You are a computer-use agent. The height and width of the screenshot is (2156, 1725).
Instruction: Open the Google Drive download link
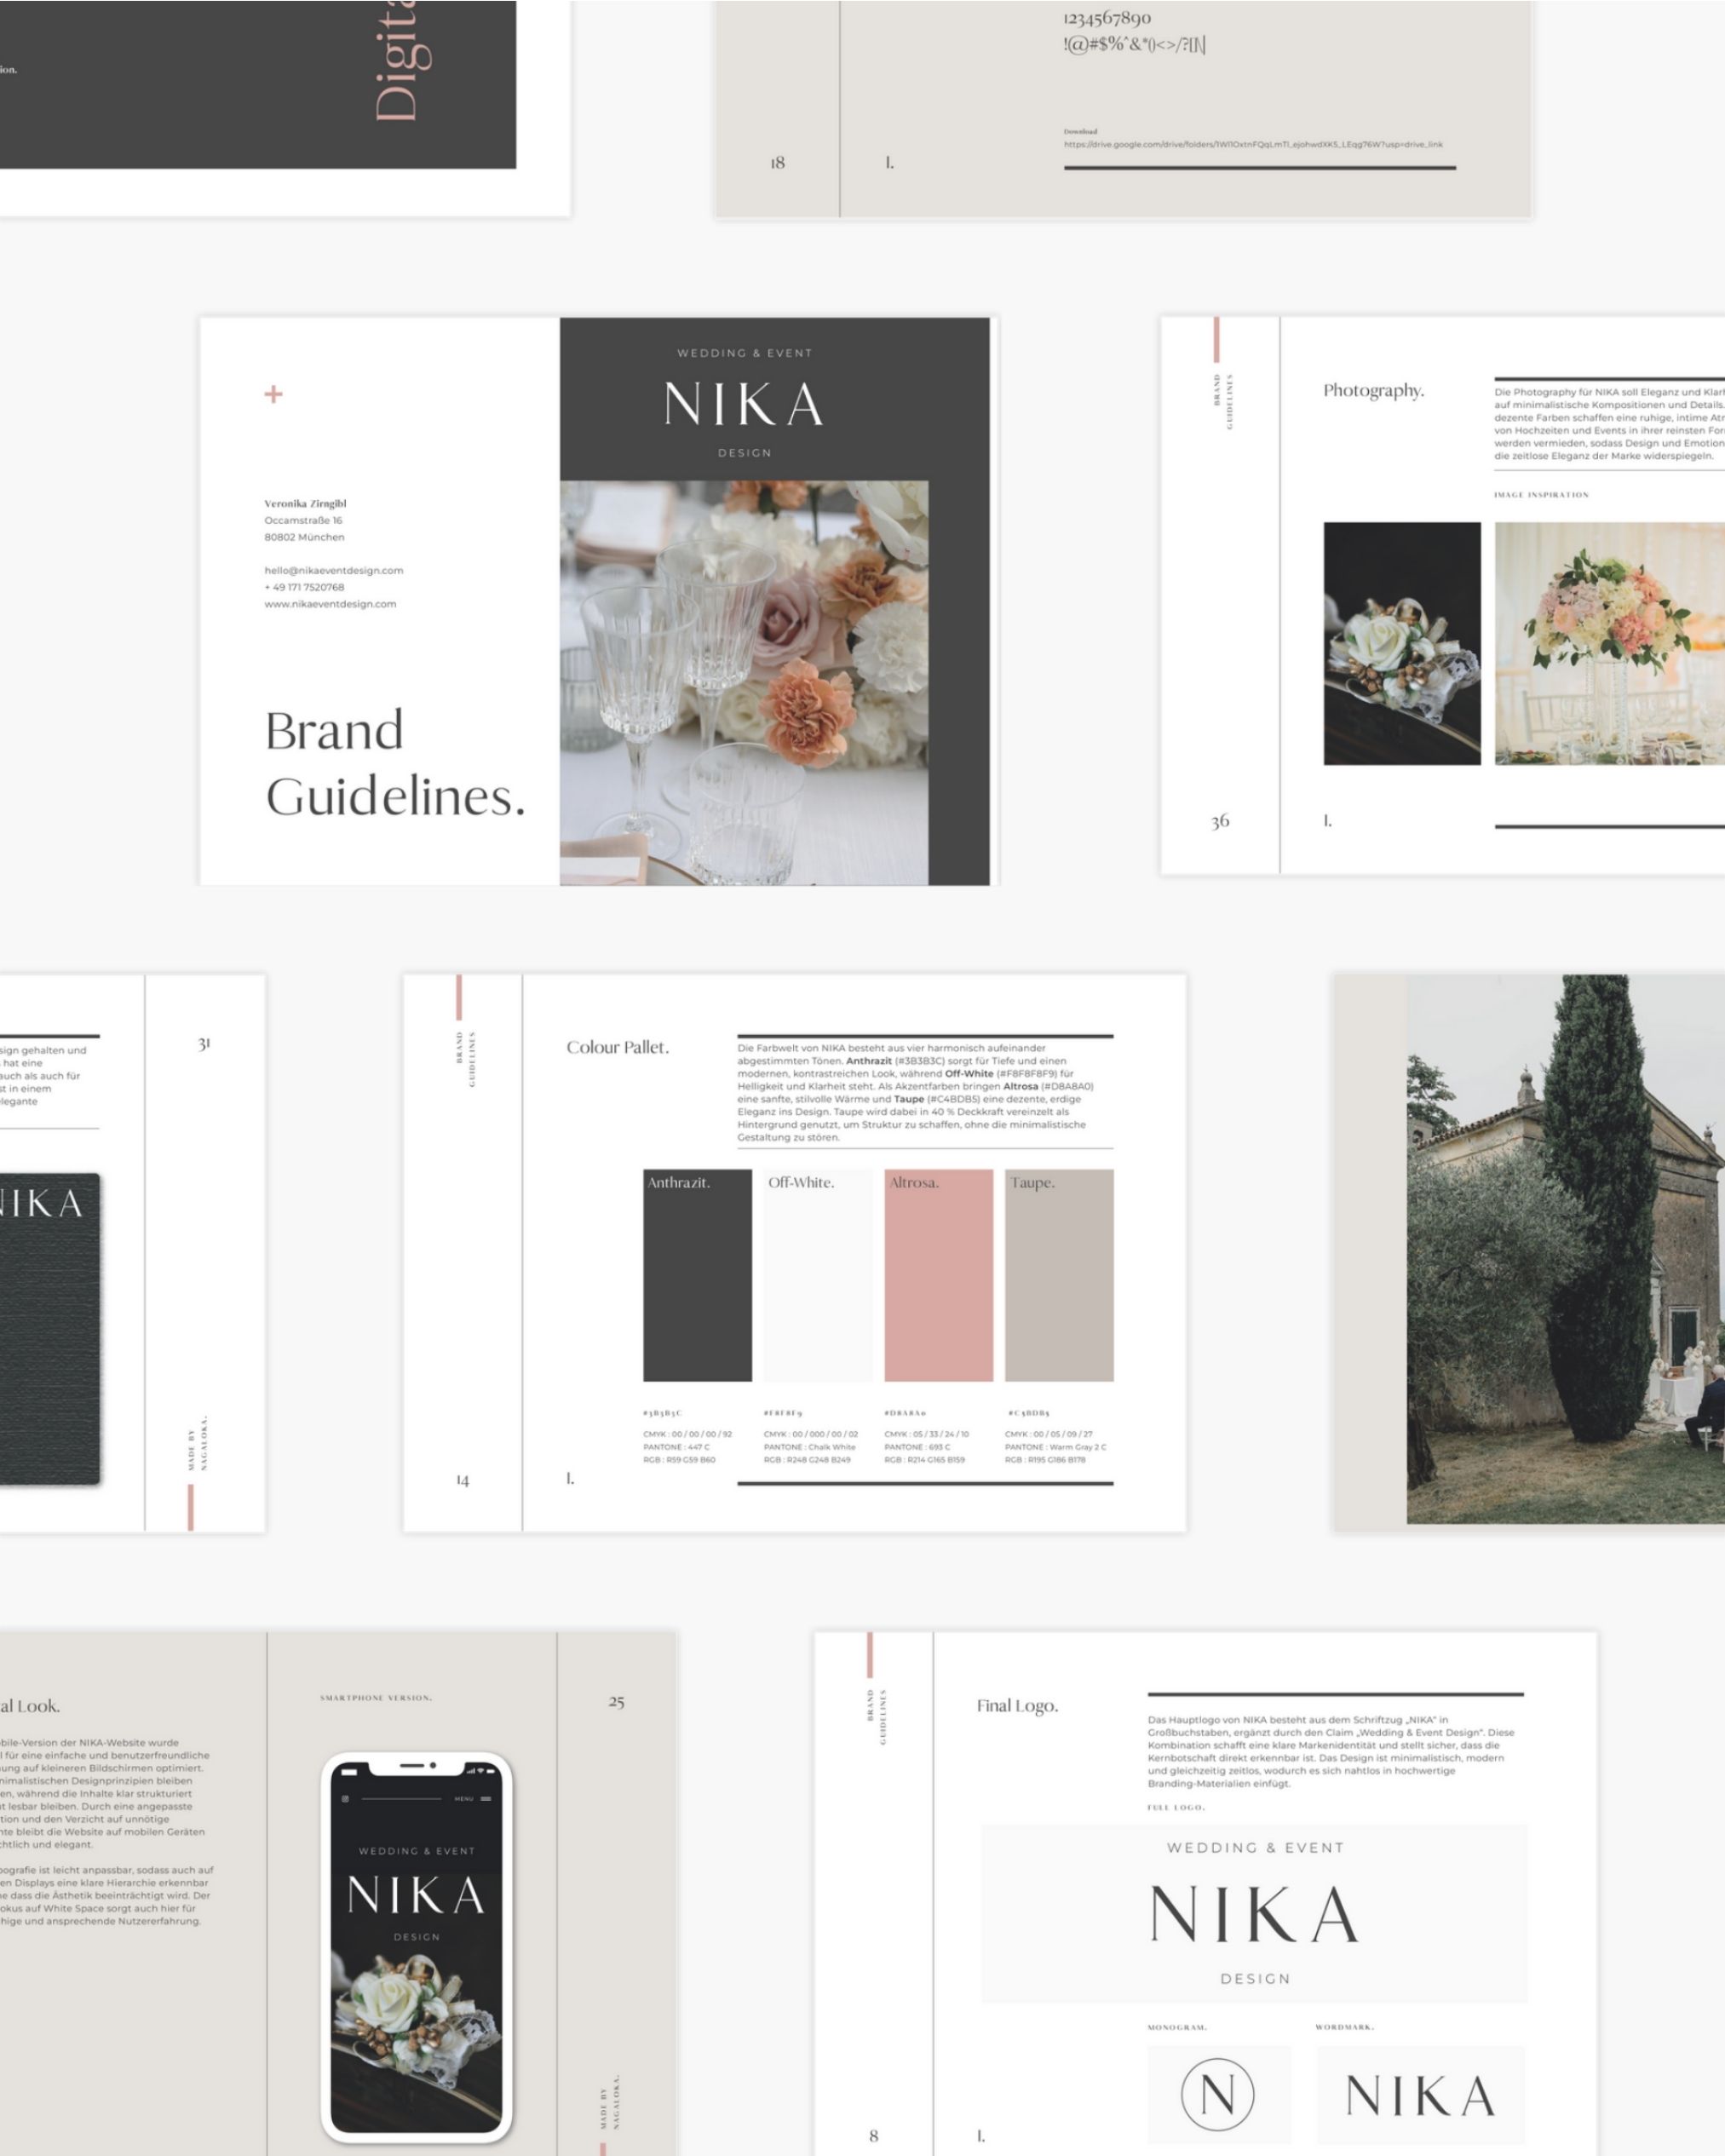1252,144
